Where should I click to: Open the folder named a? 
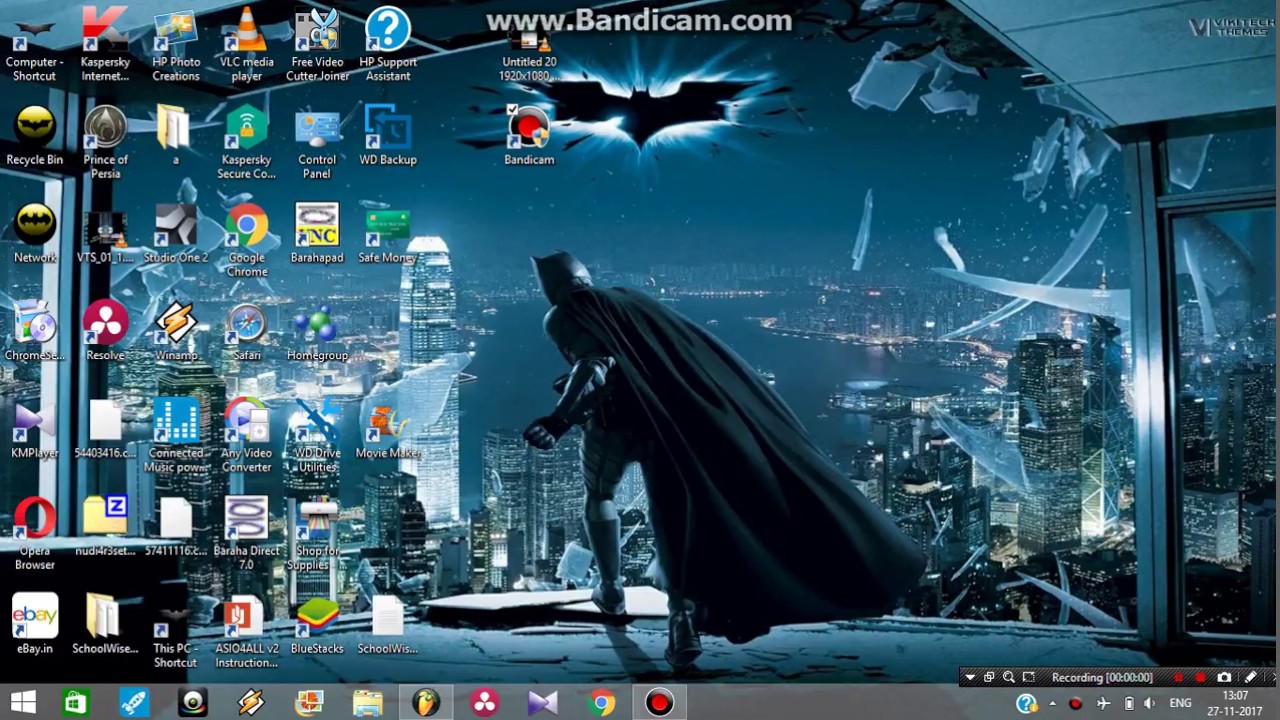176,136
